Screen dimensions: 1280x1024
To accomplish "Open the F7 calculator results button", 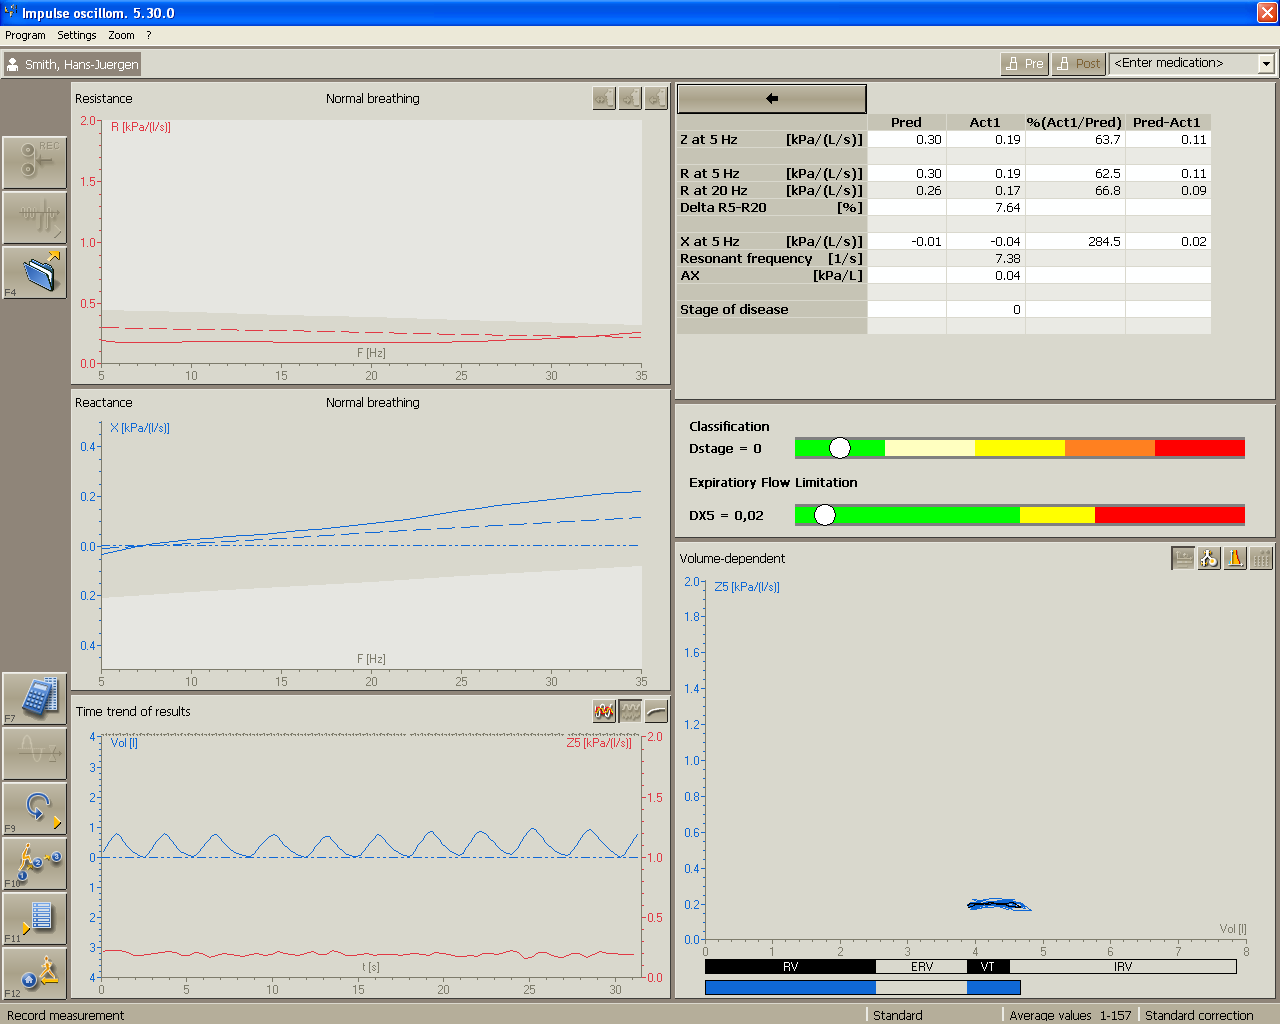I will click(35, 699).
